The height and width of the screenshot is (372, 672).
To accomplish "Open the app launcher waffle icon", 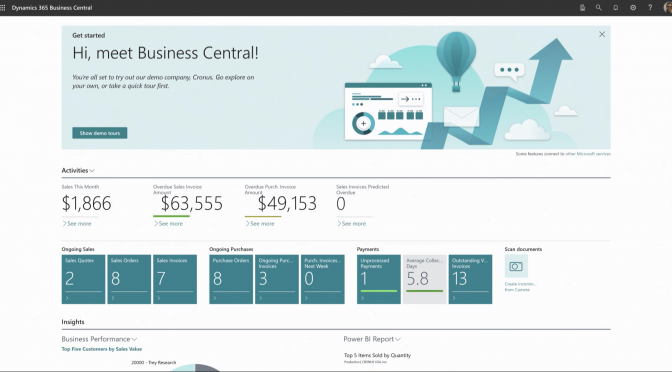I will coord(3,8).
